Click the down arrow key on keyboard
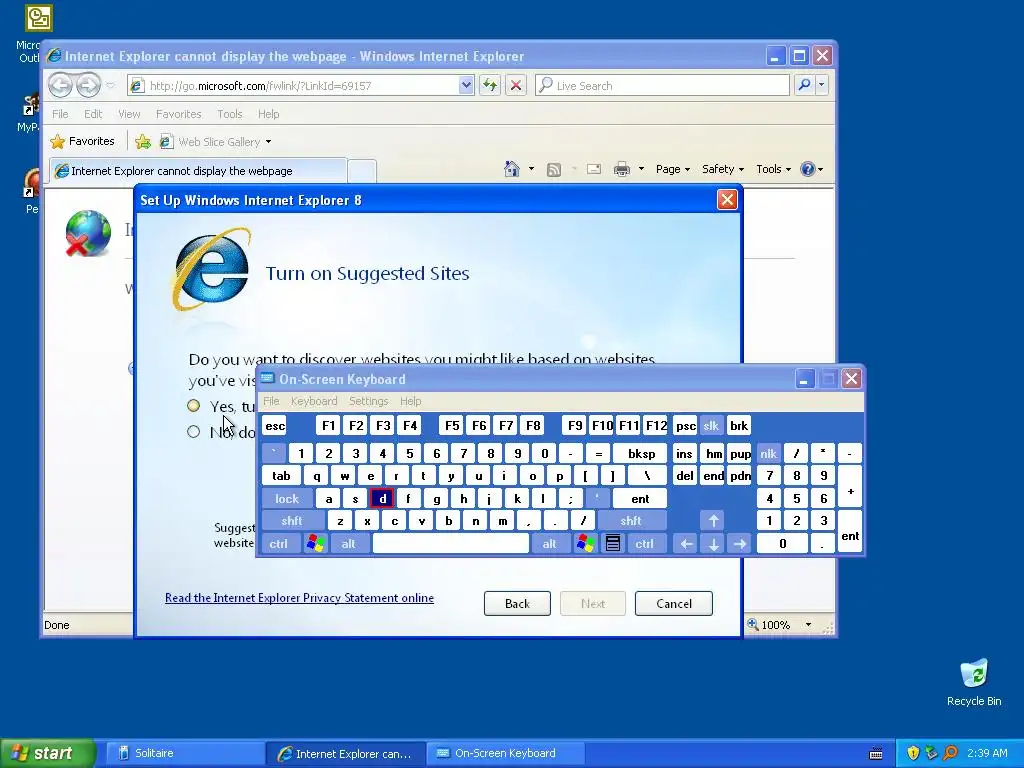The height and width of the screenshot is (768, 1024). tap(713, 543)
